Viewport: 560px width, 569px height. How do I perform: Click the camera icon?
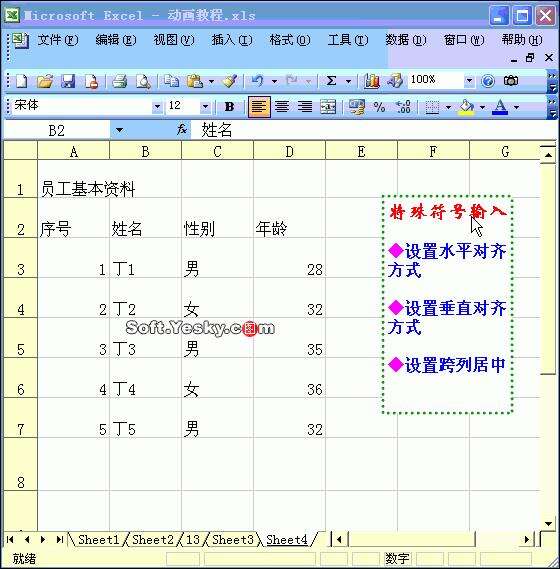pyautogui.click(x=510, y=81)
